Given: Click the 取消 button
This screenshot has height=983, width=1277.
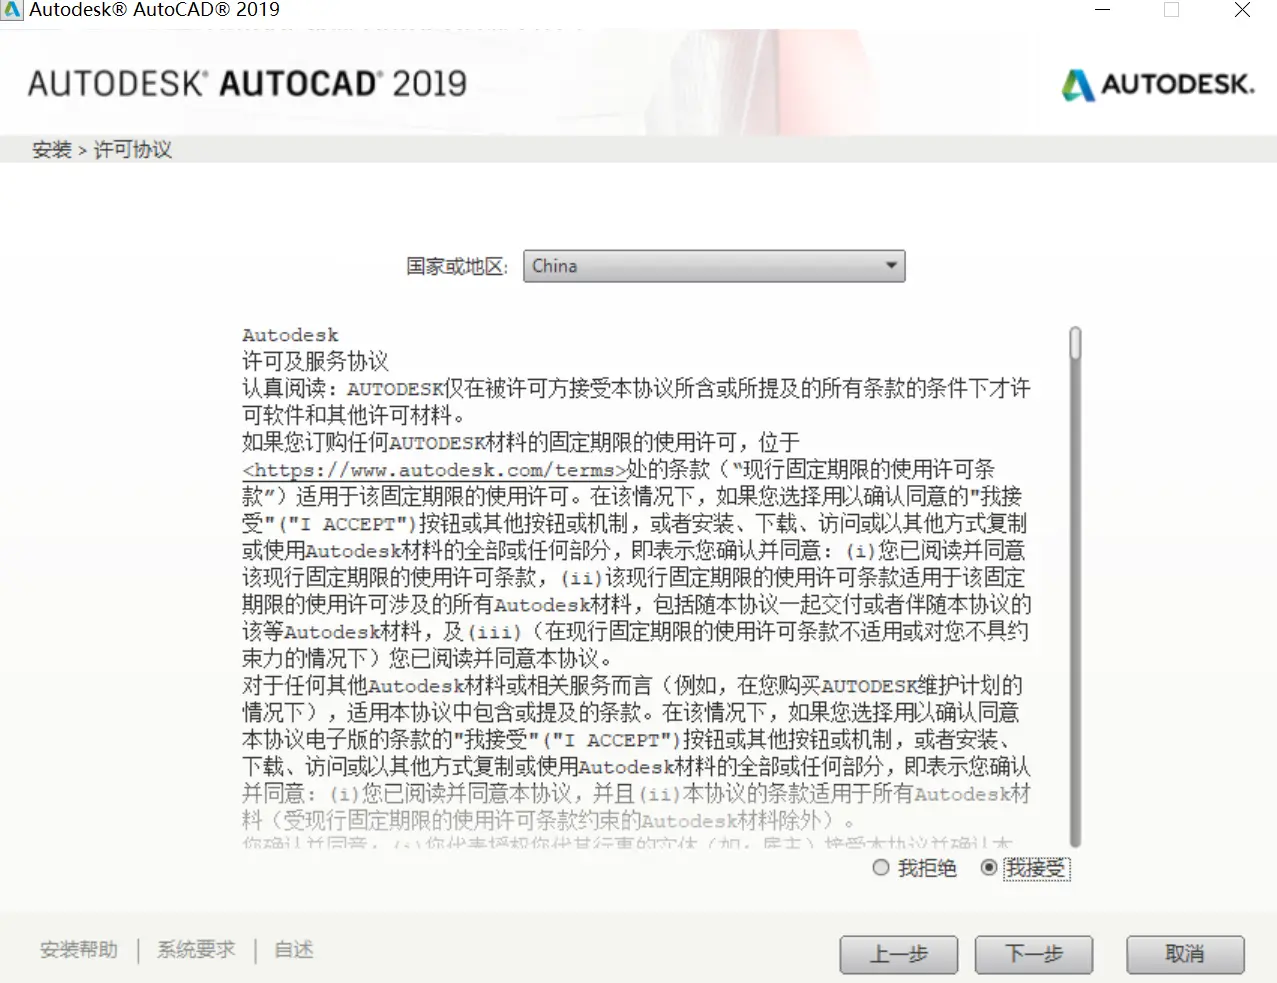Looking at the screenshot, I should coord(1185,954).
